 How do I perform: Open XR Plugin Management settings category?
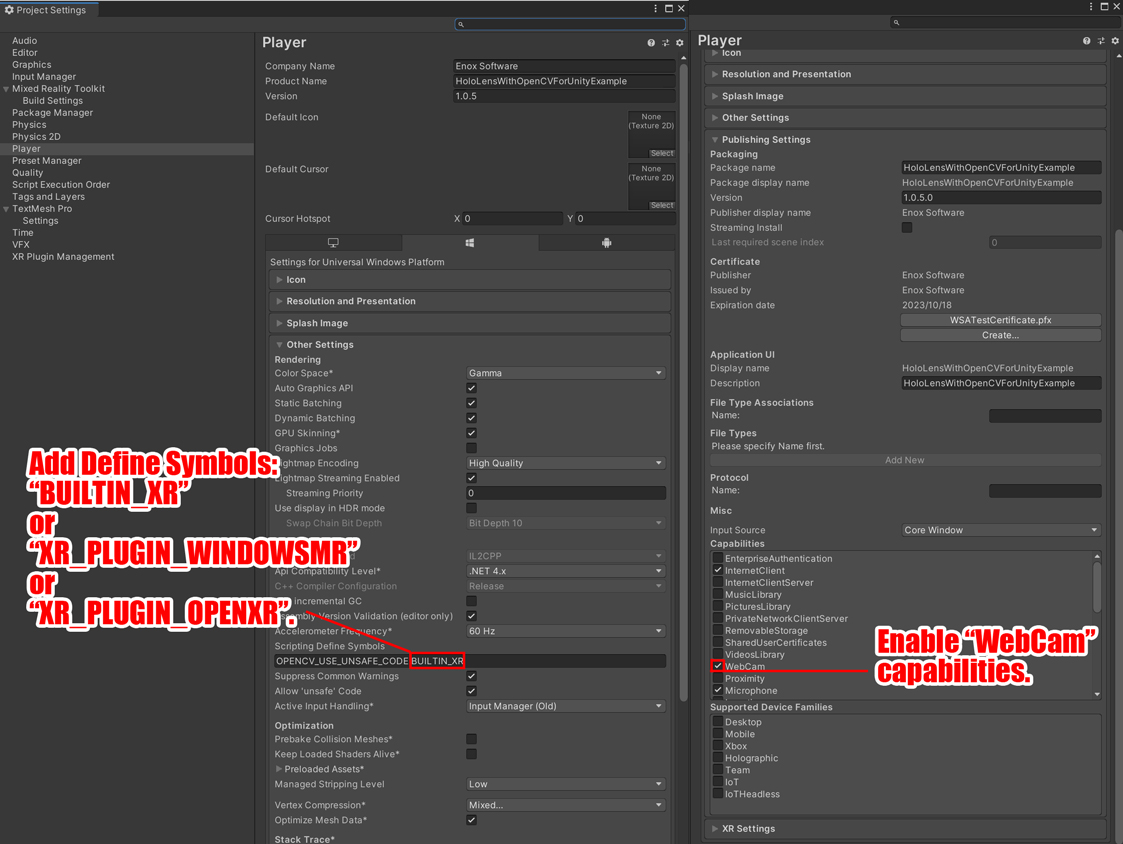point(63,257)
